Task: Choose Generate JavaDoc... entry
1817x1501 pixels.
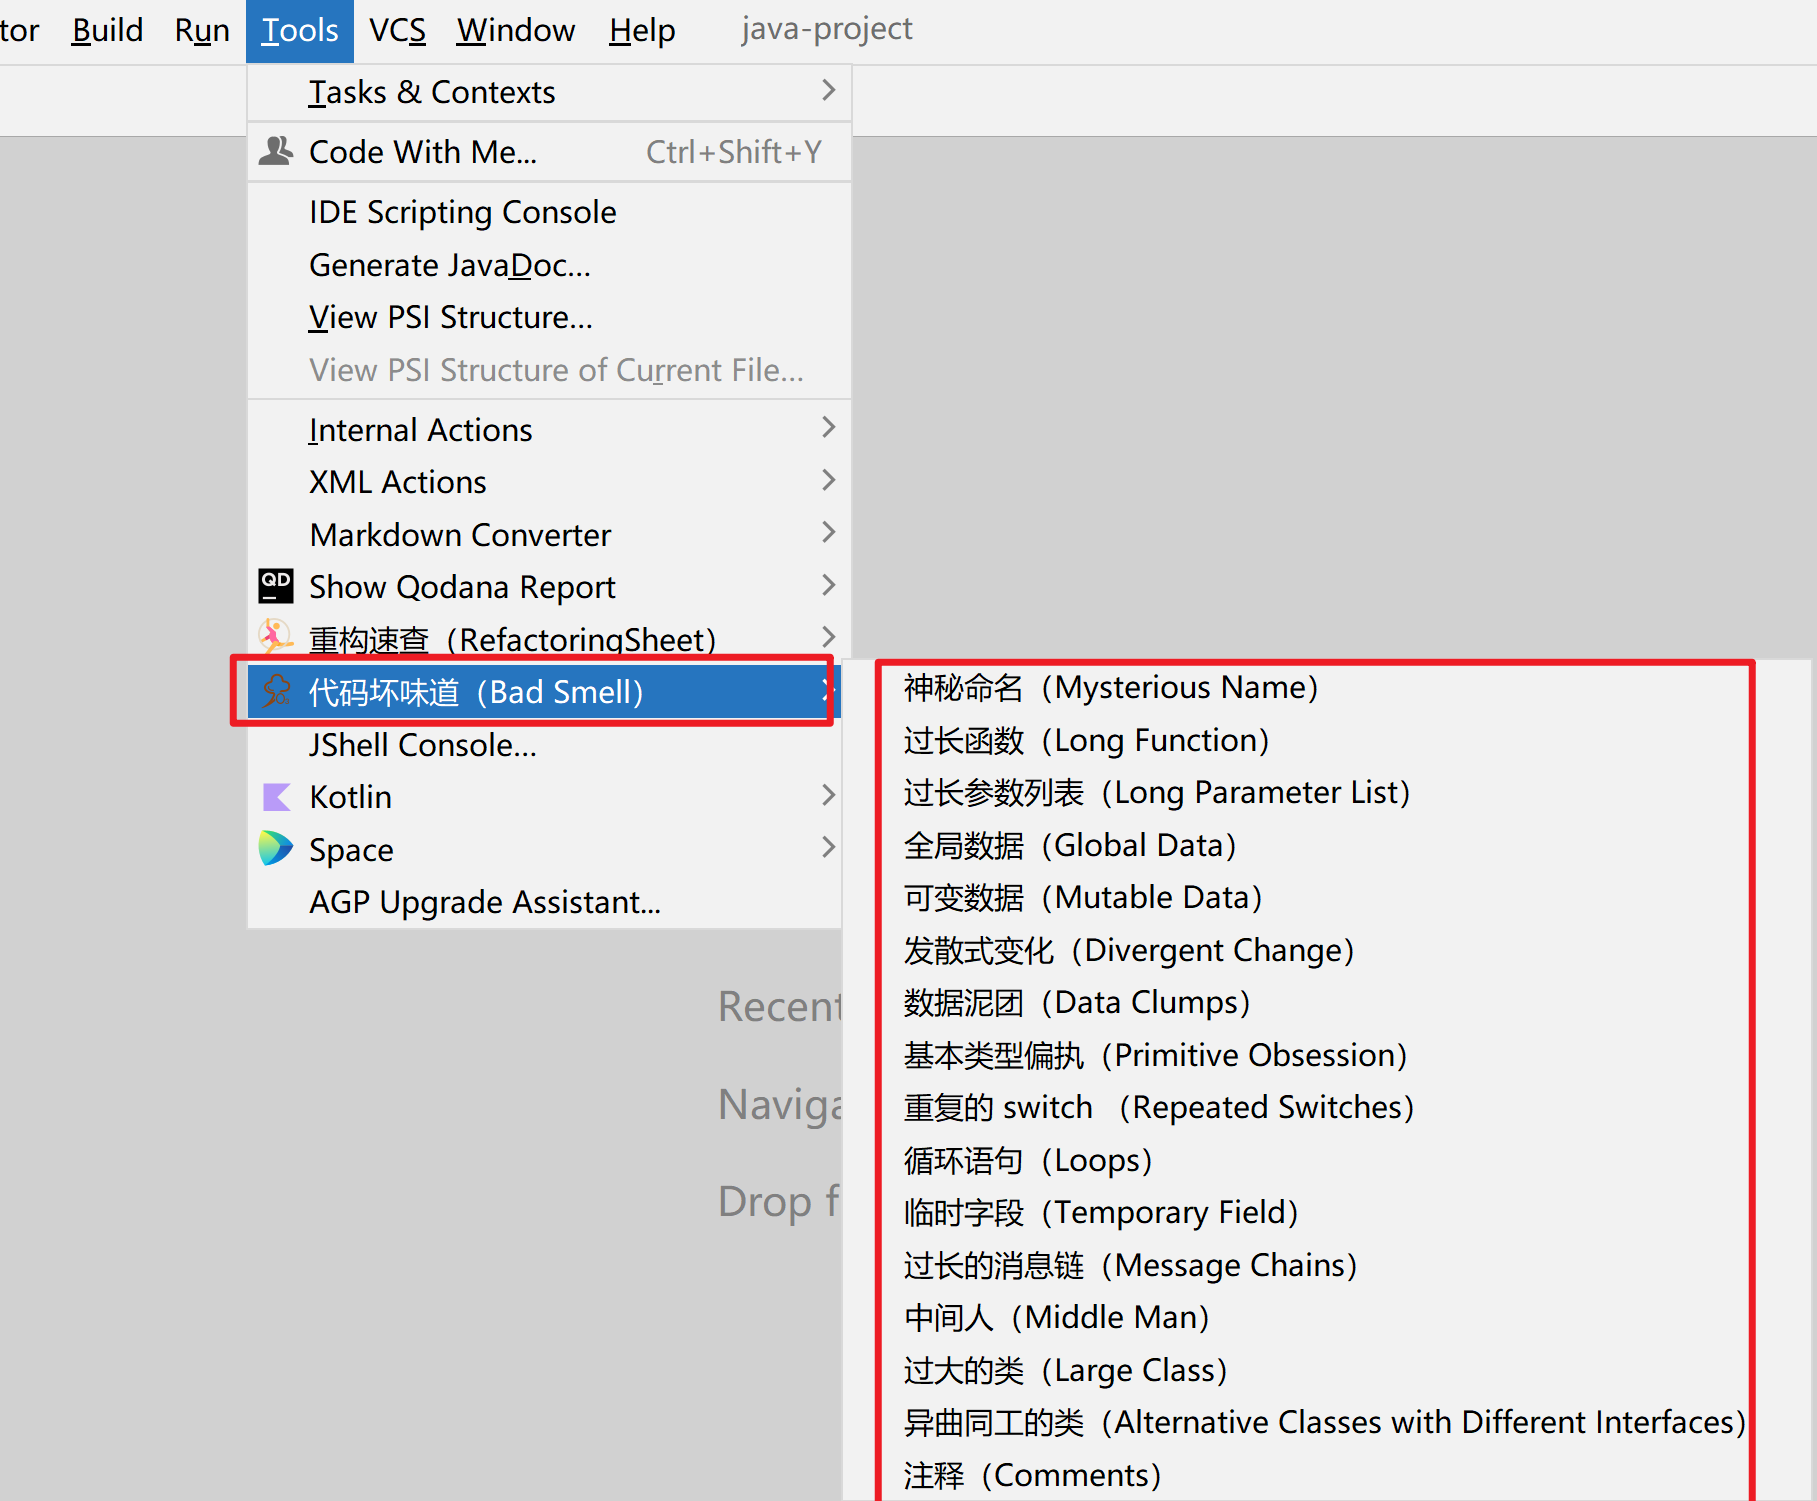Action: point(549,265)
